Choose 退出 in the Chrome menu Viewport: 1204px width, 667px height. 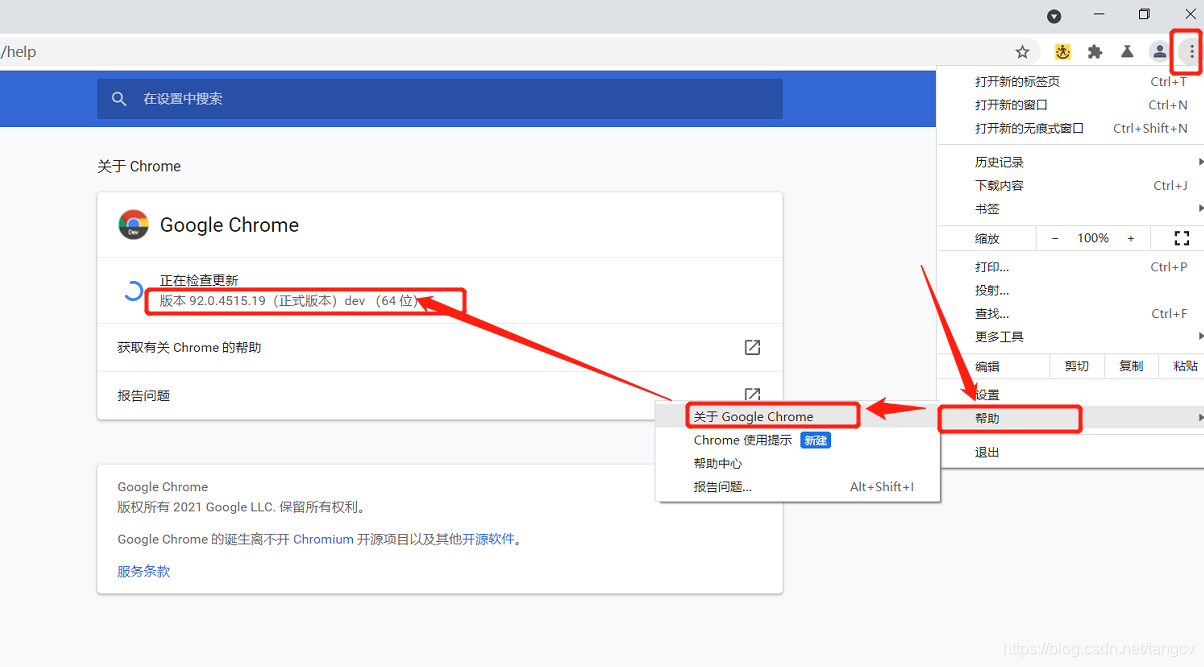pos(1070,452)
